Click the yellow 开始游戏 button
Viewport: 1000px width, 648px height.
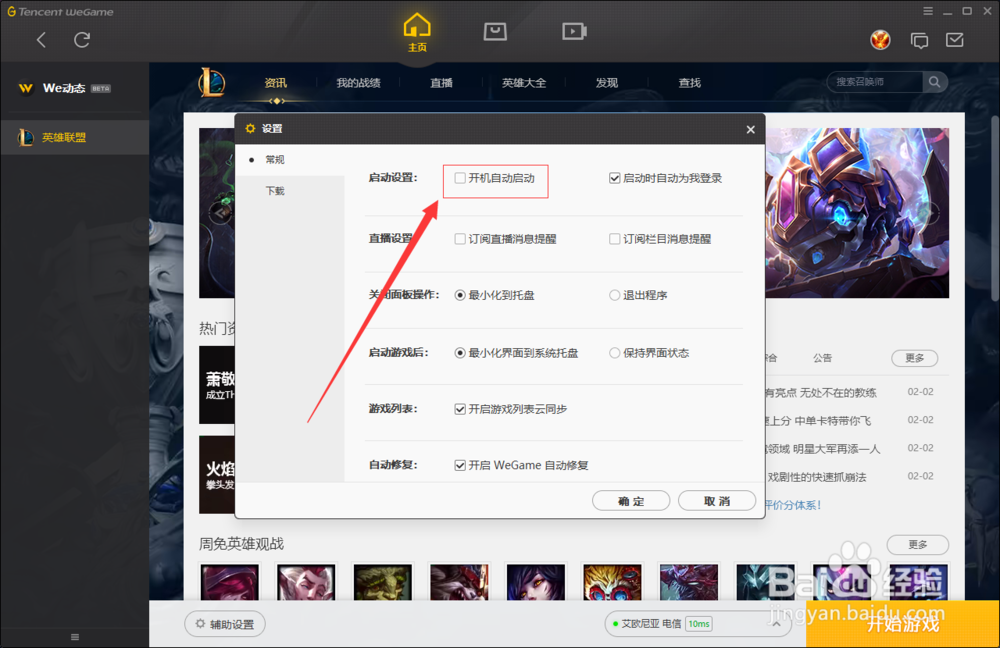click(x=901, y=622)
